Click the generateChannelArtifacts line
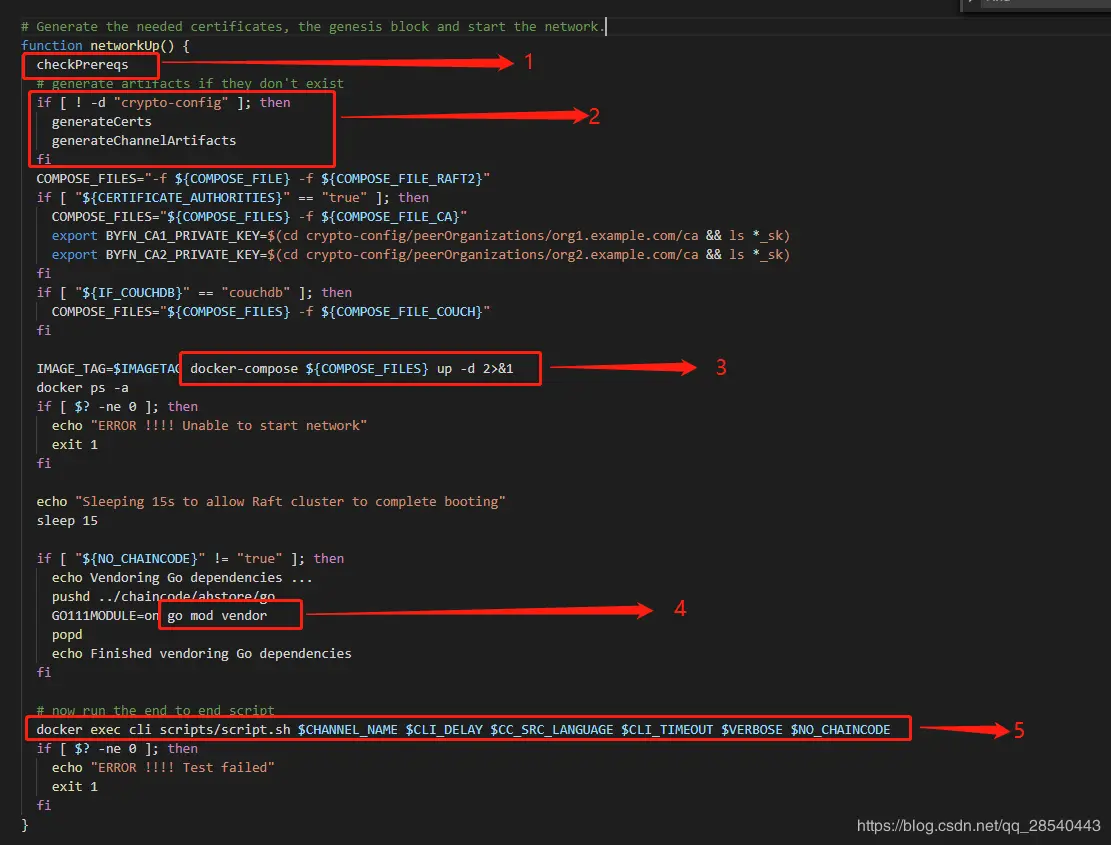Viewport: 1111px width, 845px height. tap(144, 140)
